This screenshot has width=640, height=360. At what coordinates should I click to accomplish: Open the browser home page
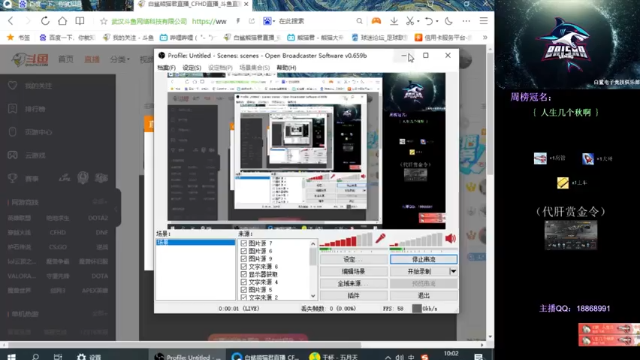62,21
